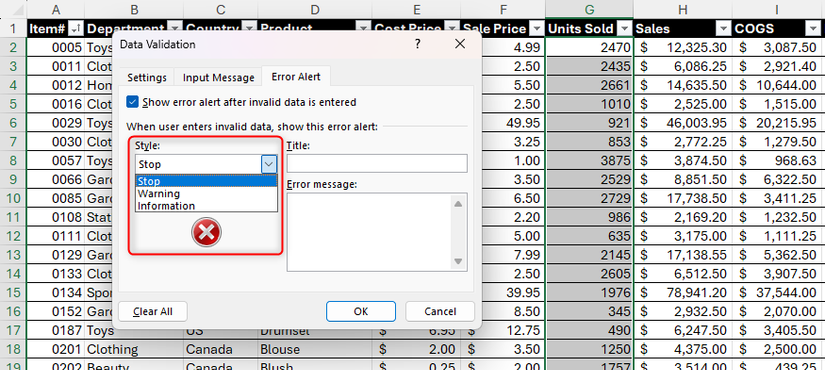Confirm with the OK button

[360, 311]
